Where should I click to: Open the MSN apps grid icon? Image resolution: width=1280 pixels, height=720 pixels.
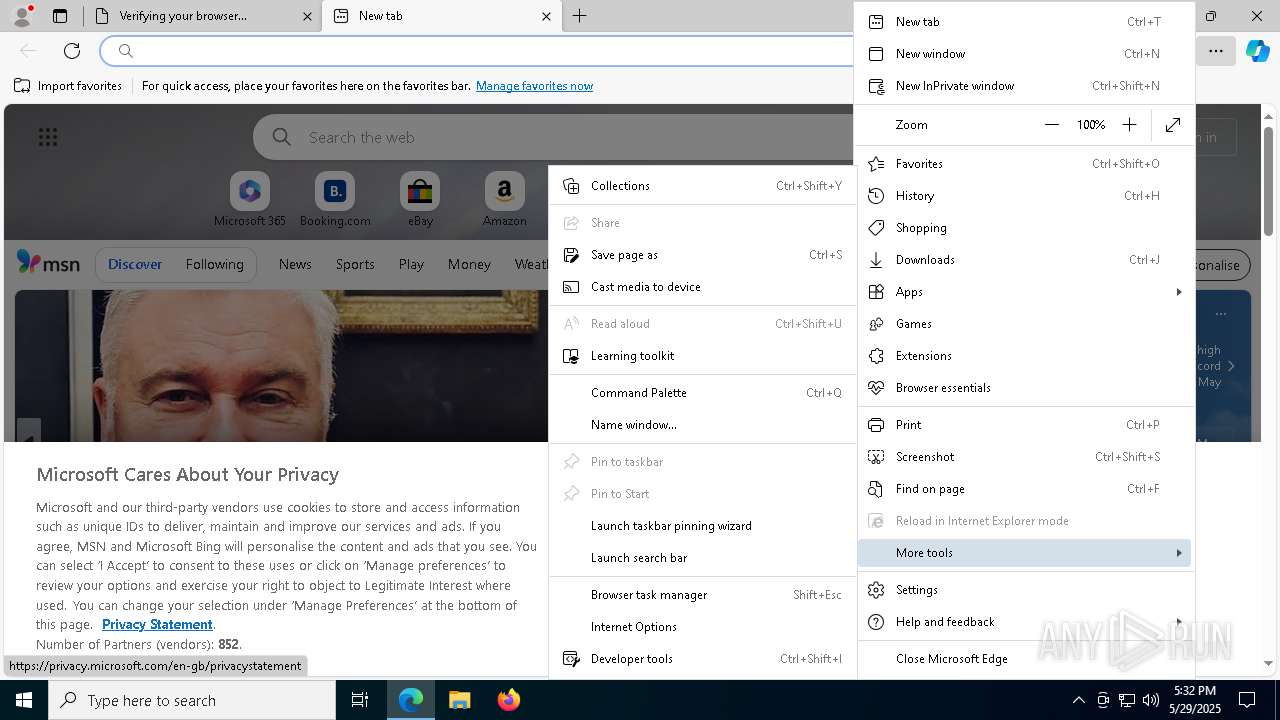coord(47,137)
